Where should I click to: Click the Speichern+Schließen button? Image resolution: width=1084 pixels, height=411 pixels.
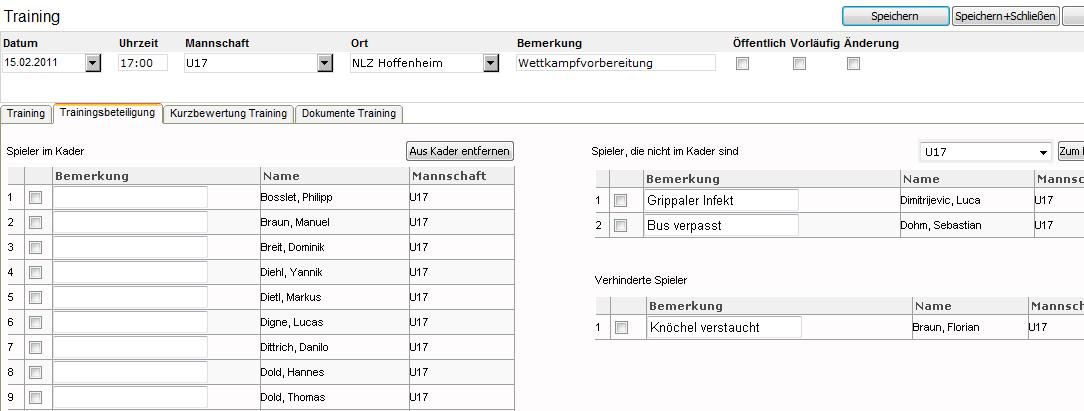1005,16
